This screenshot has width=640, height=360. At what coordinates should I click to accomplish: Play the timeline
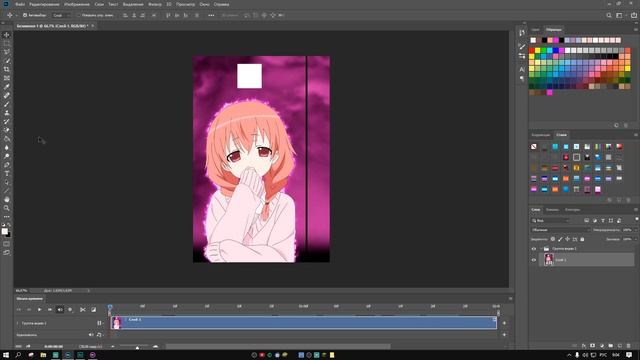(x=40, y=310)
